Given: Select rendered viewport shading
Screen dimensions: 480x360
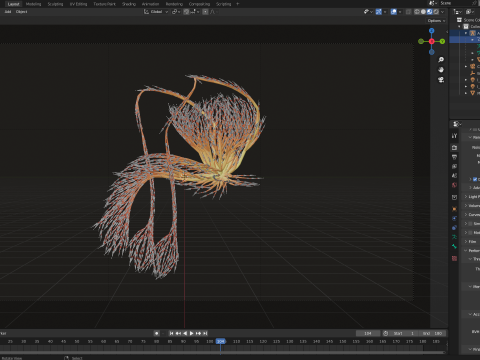Looking at the screenshot, I should [436, 12].
